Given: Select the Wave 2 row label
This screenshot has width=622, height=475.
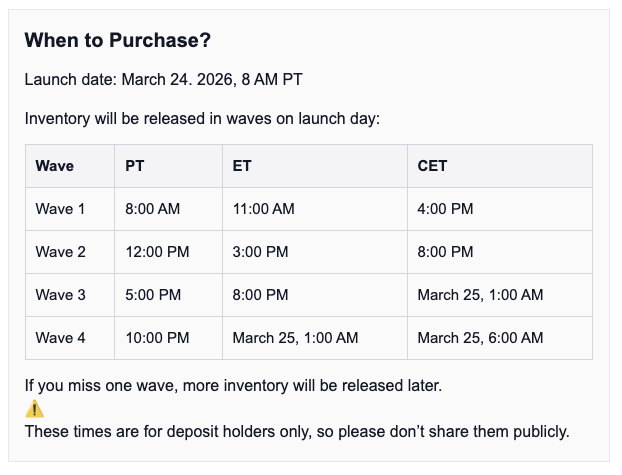Looking at the screenshot, I should pos(61,252).
